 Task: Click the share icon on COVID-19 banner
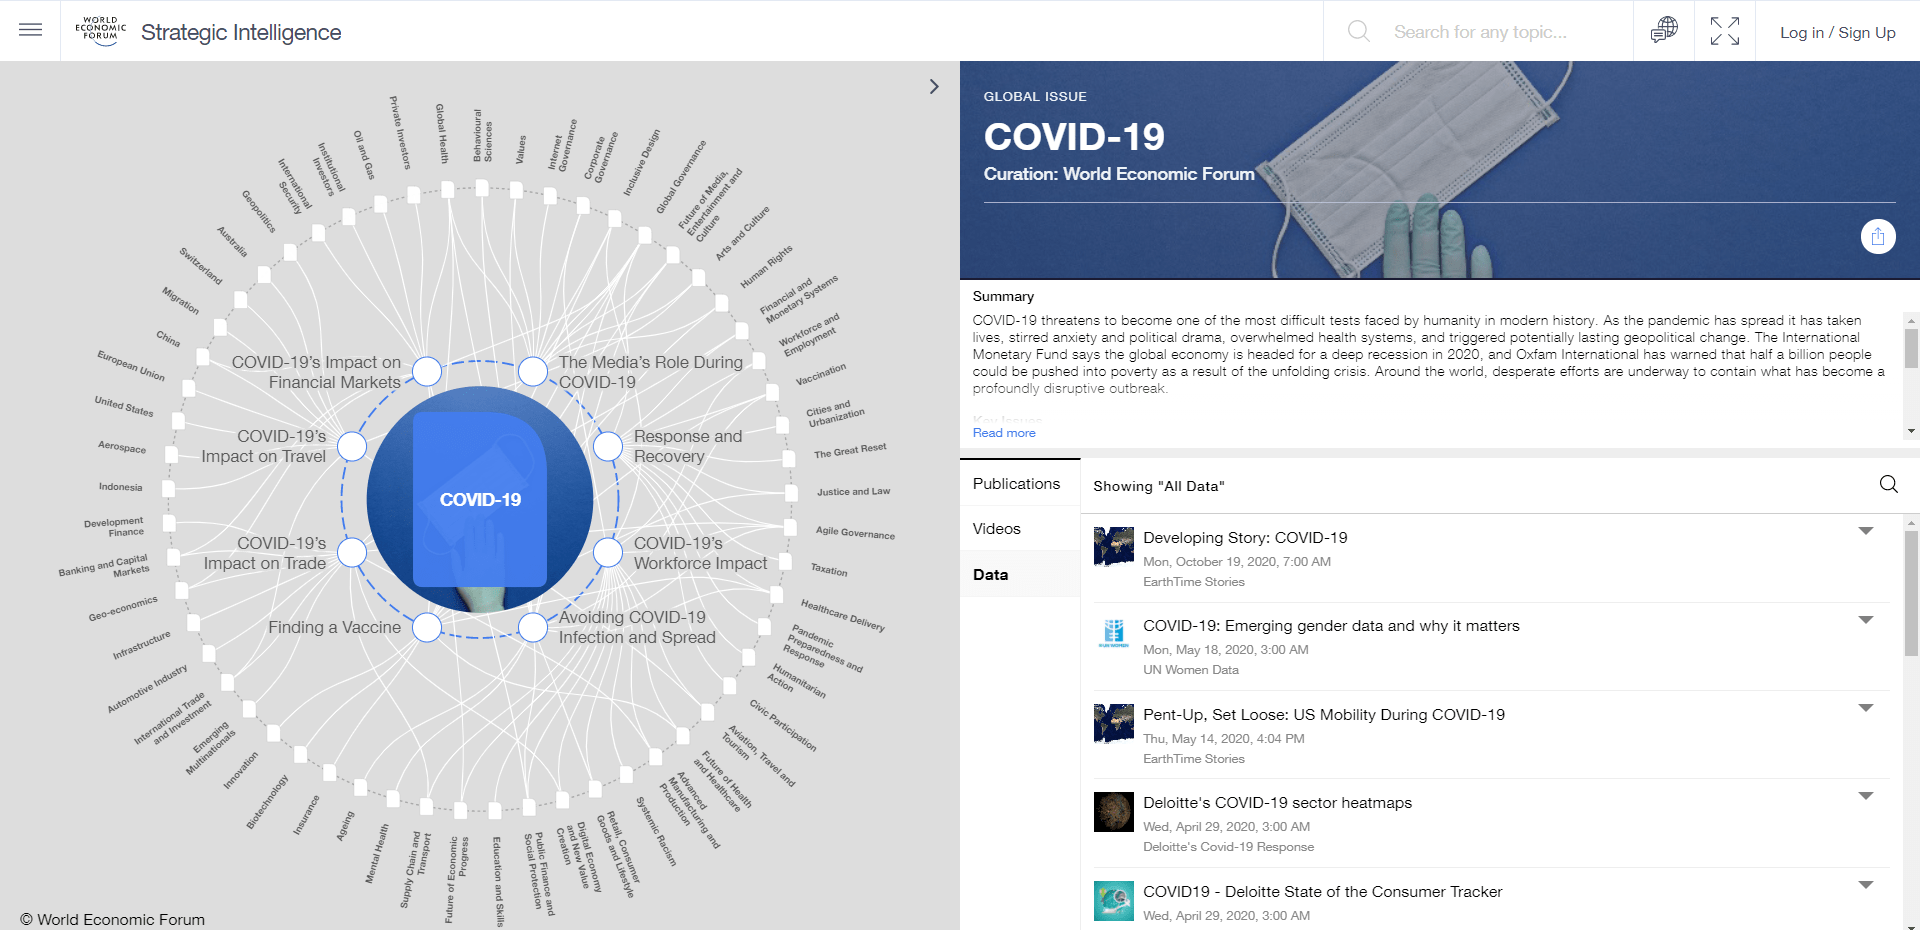1878,236
